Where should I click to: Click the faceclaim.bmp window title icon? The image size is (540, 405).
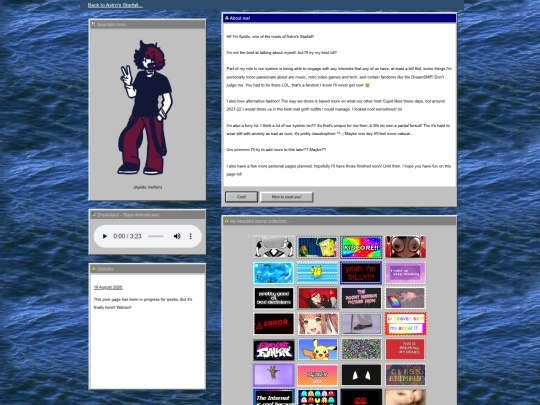tap(93, 24)
